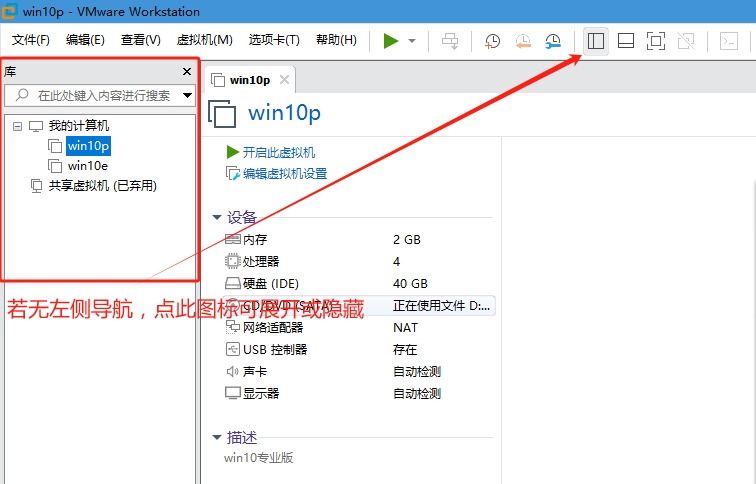Click the network adapter icon
Screen dimensions: 756x484
pyautogui.click(x=232, y=327)
